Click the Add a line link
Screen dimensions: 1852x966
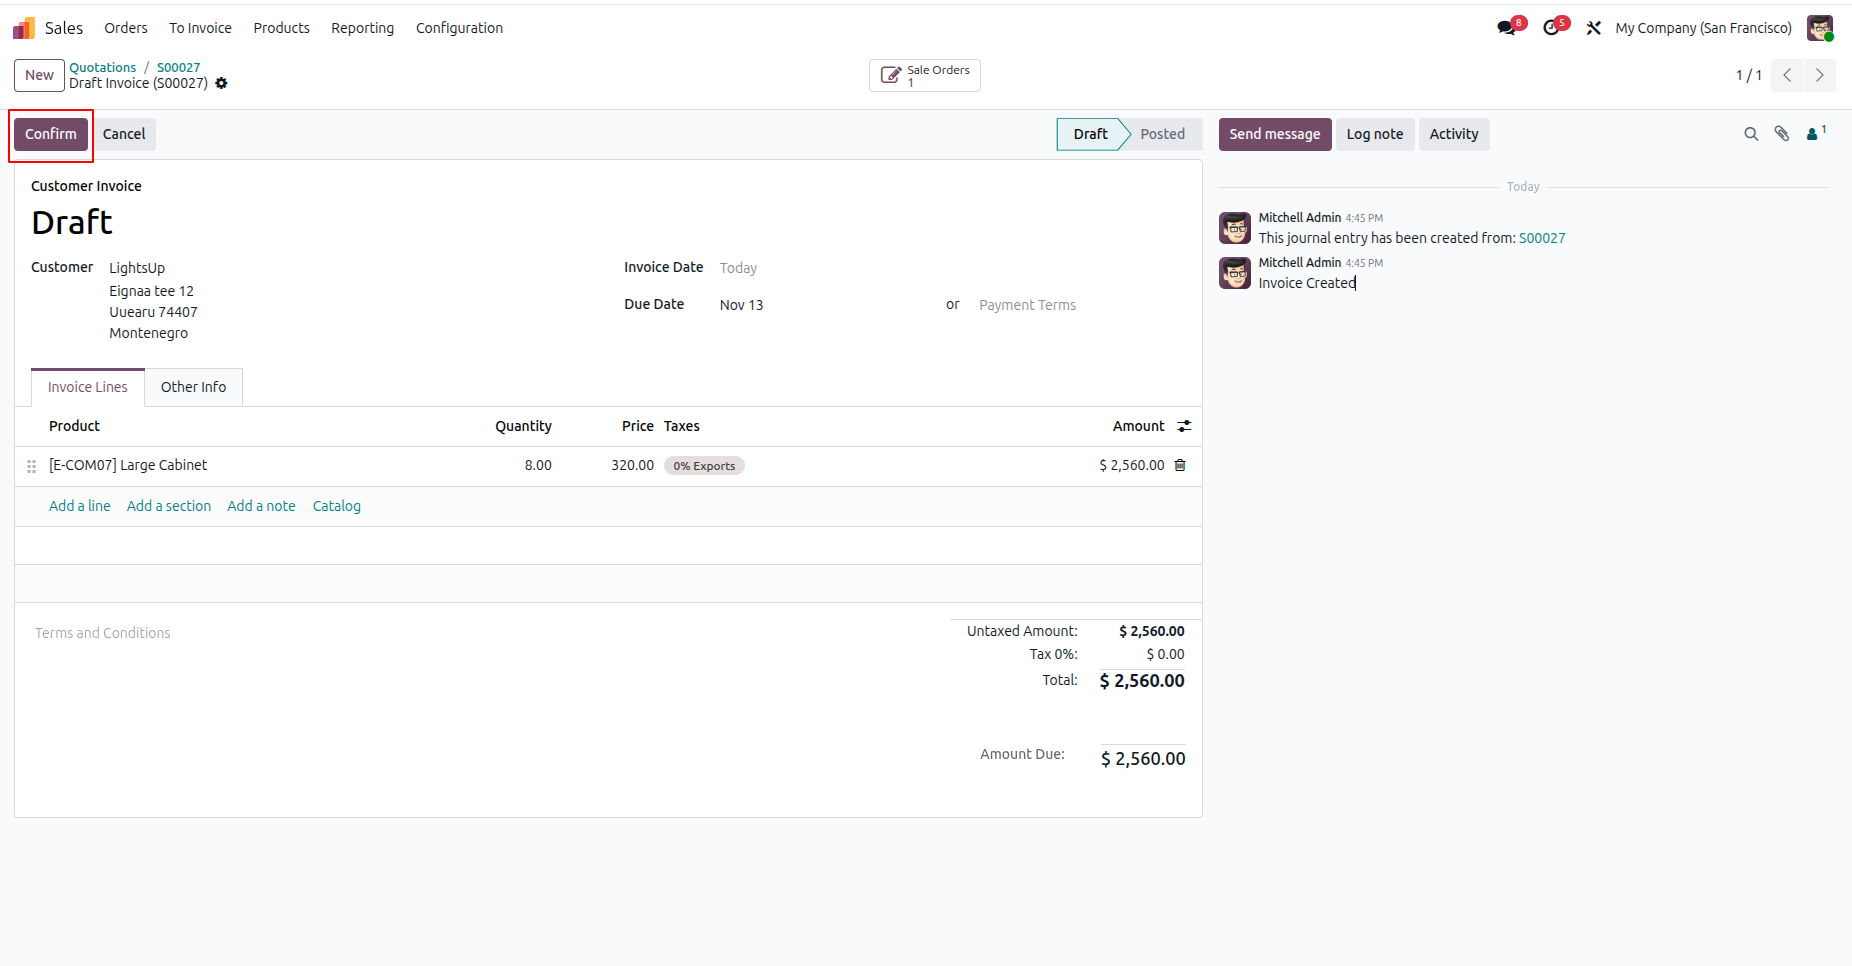[x=80, y=506]
